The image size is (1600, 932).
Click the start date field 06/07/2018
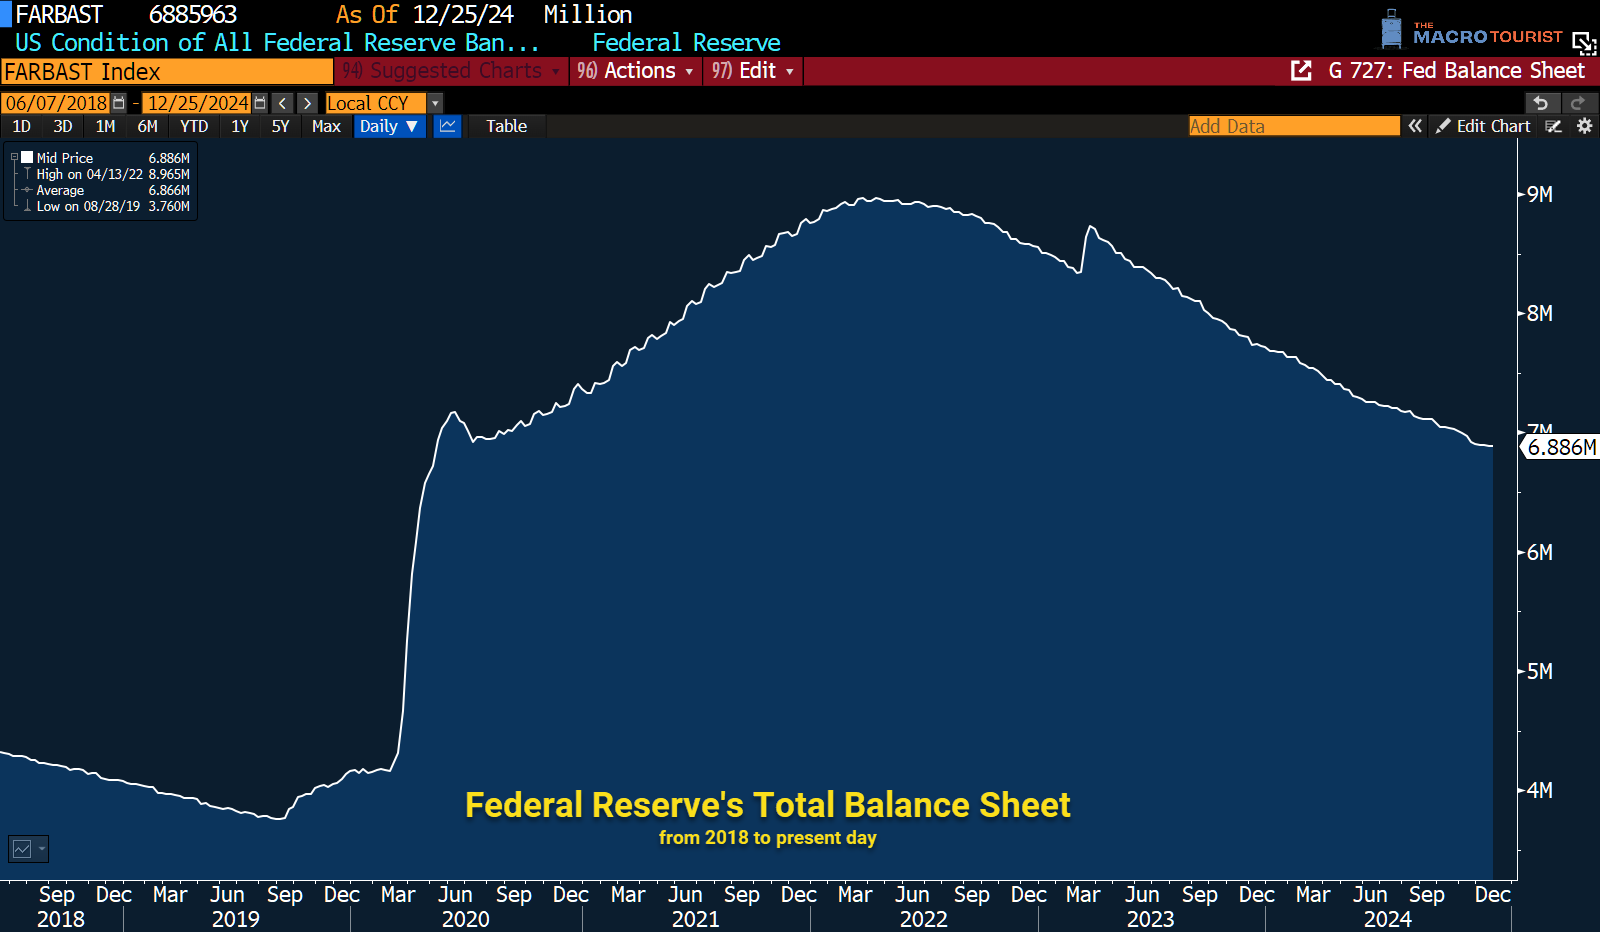click(x=57, y=103)
